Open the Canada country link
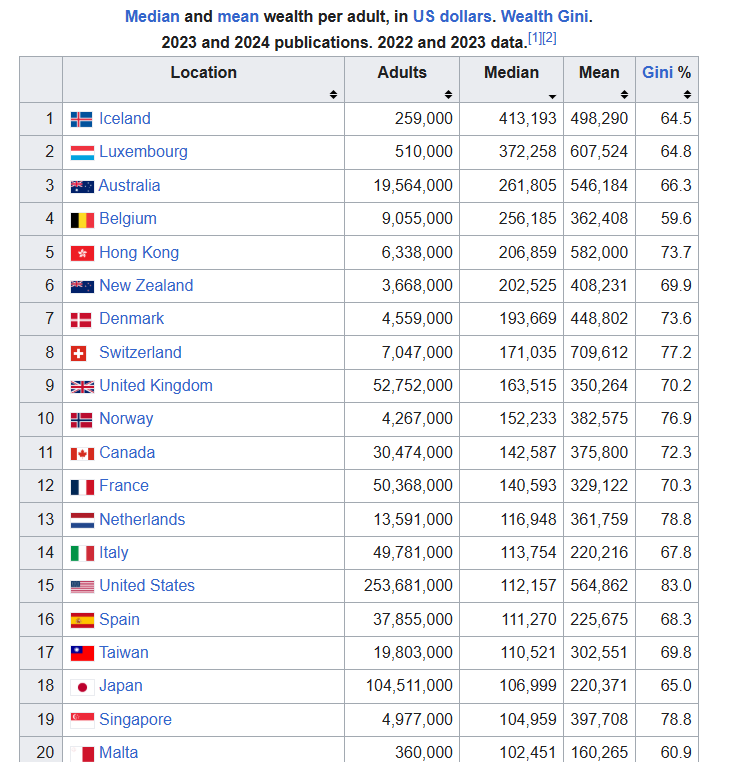Viewport: 736px width, 762px height. tap(127, 452)
